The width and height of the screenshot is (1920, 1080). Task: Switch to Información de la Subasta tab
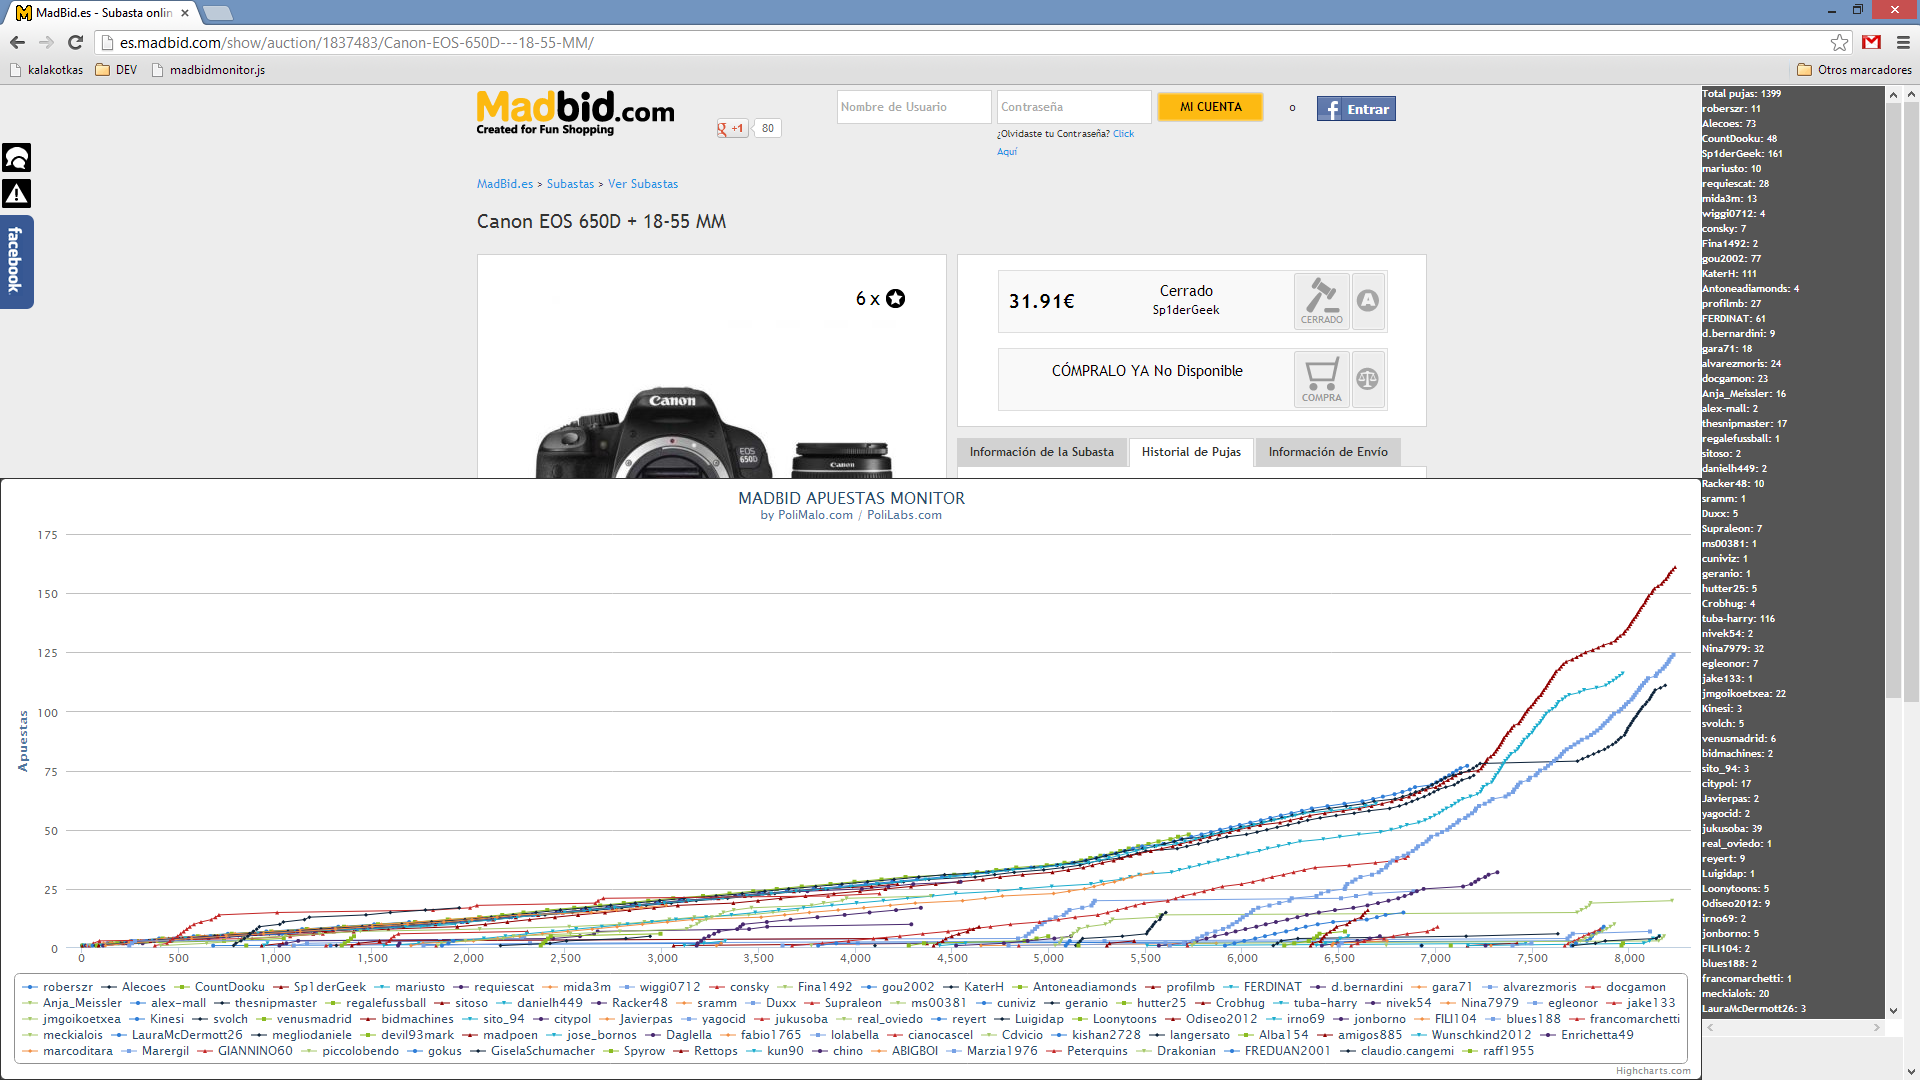(1041, 452)
